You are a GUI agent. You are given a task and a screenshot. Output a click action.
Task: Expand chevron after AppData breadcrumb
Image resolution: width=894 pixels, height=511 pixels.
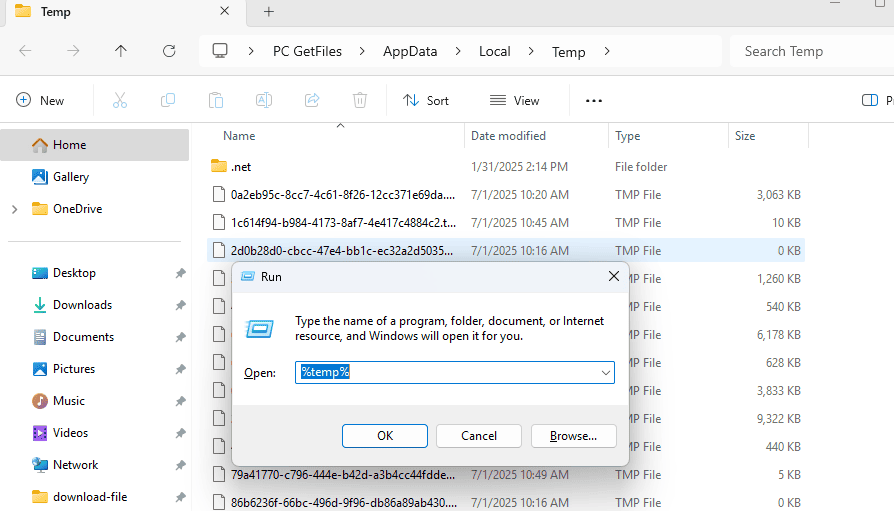[458, 51]
